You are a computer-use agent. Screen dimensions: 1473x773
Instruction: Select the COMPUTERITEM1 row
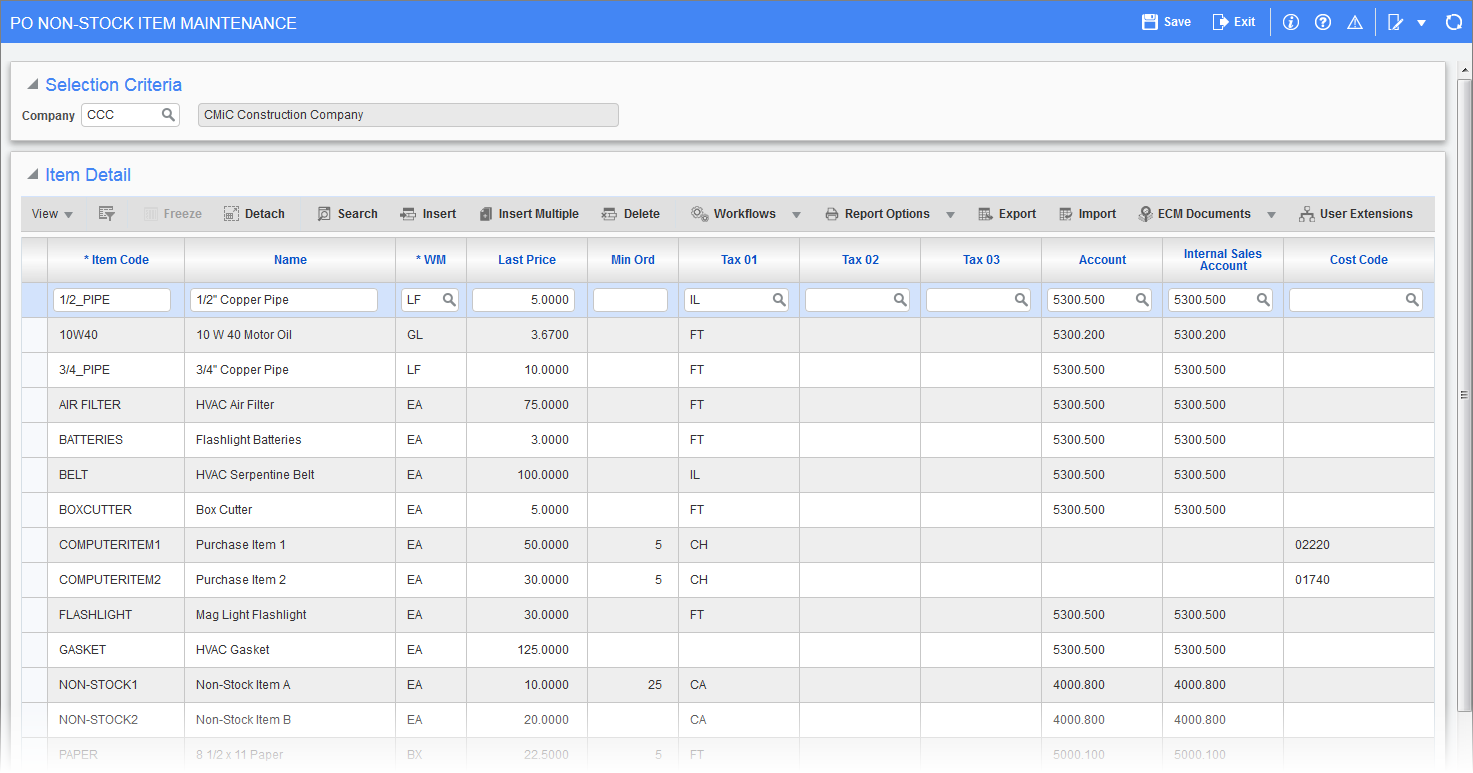(x=728, y=545)
